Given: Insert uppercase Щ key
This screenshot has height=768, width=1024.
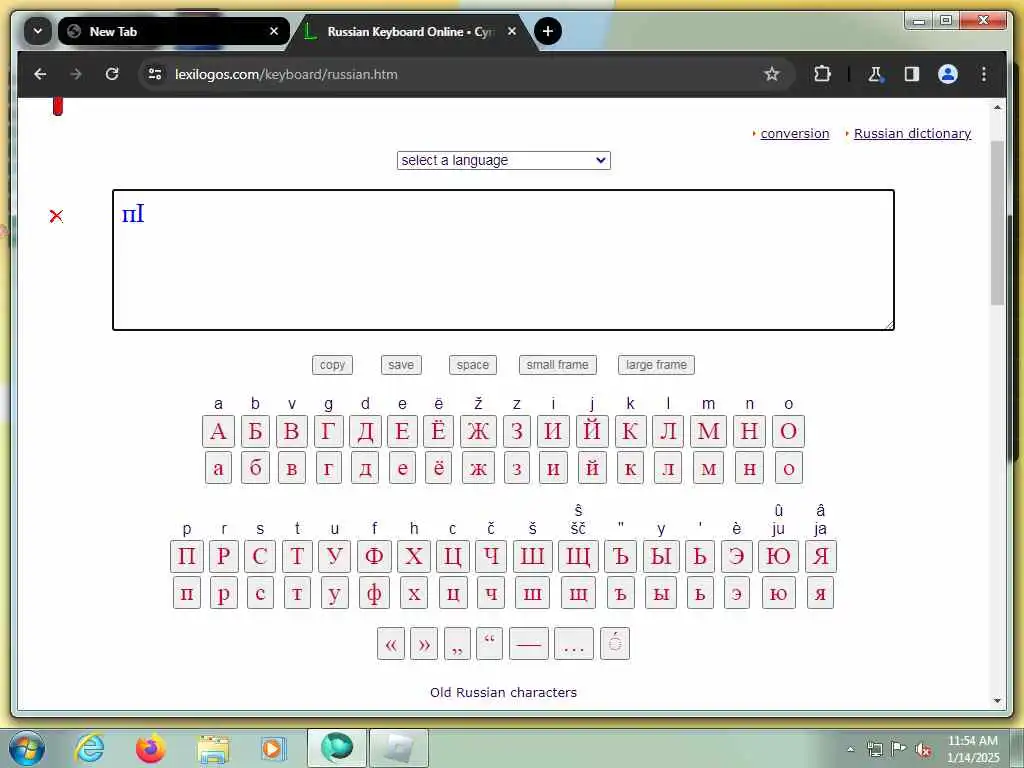Looking at the screenshot, I should coord(578,556).
